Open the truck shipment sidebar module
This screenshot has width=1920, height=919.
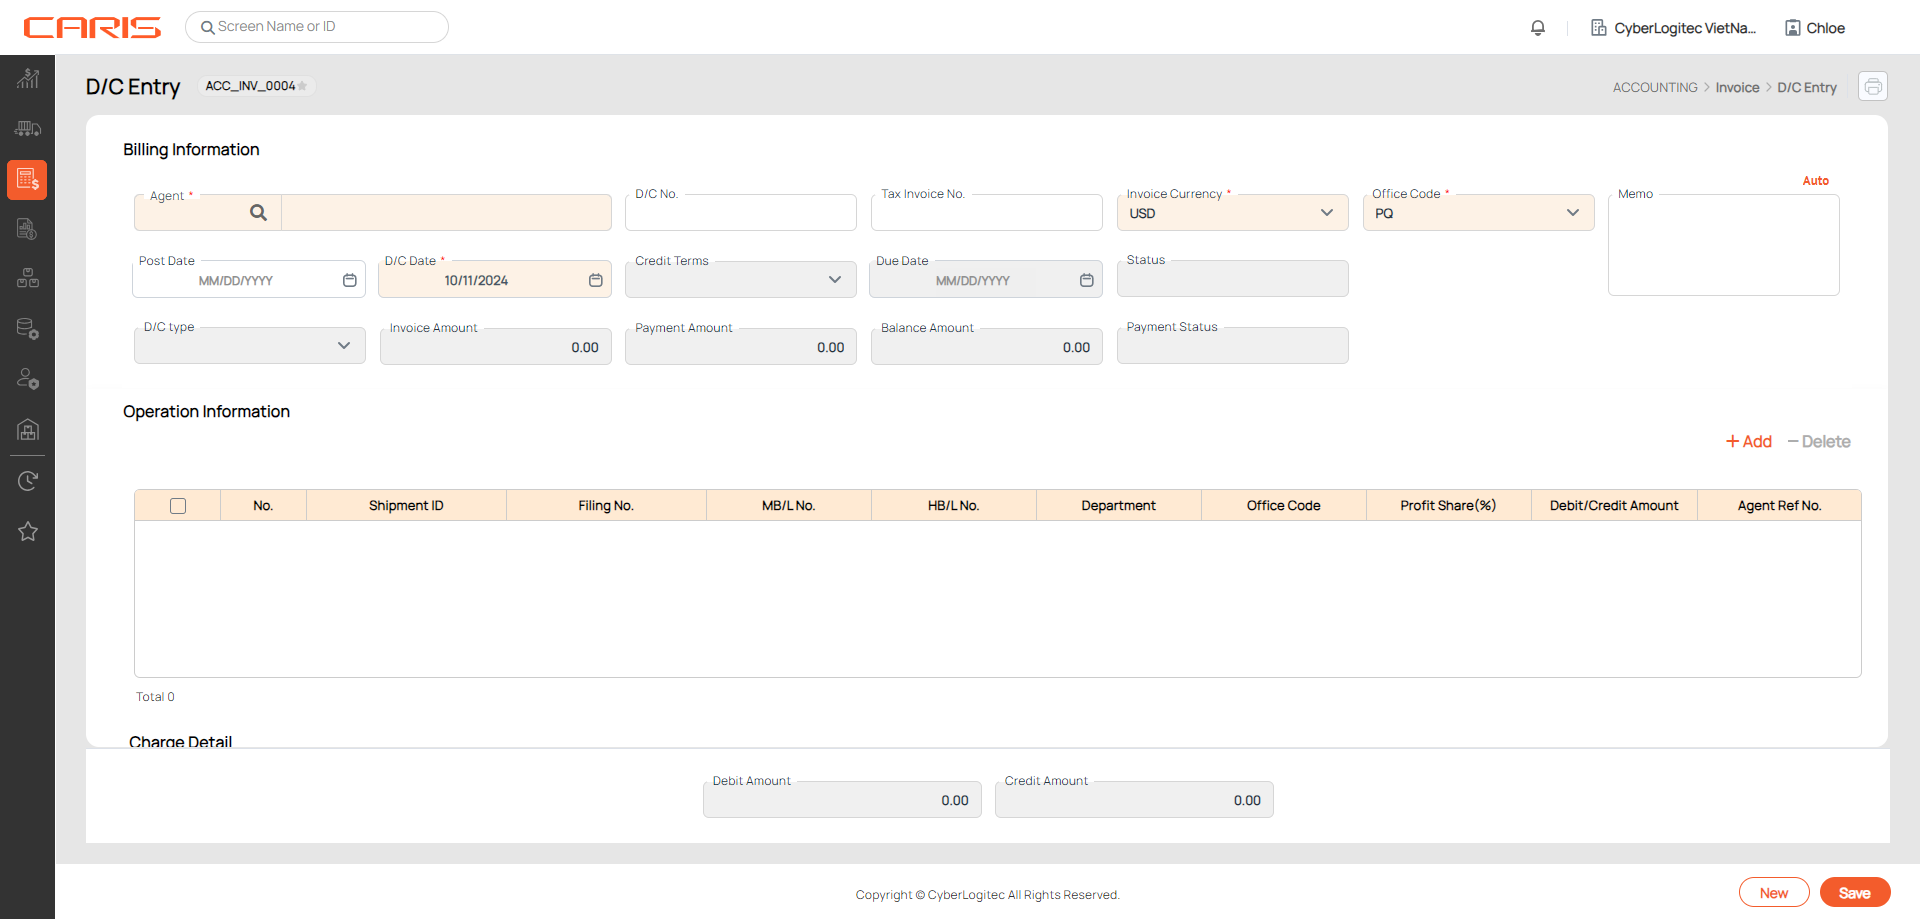coord(28,129)
